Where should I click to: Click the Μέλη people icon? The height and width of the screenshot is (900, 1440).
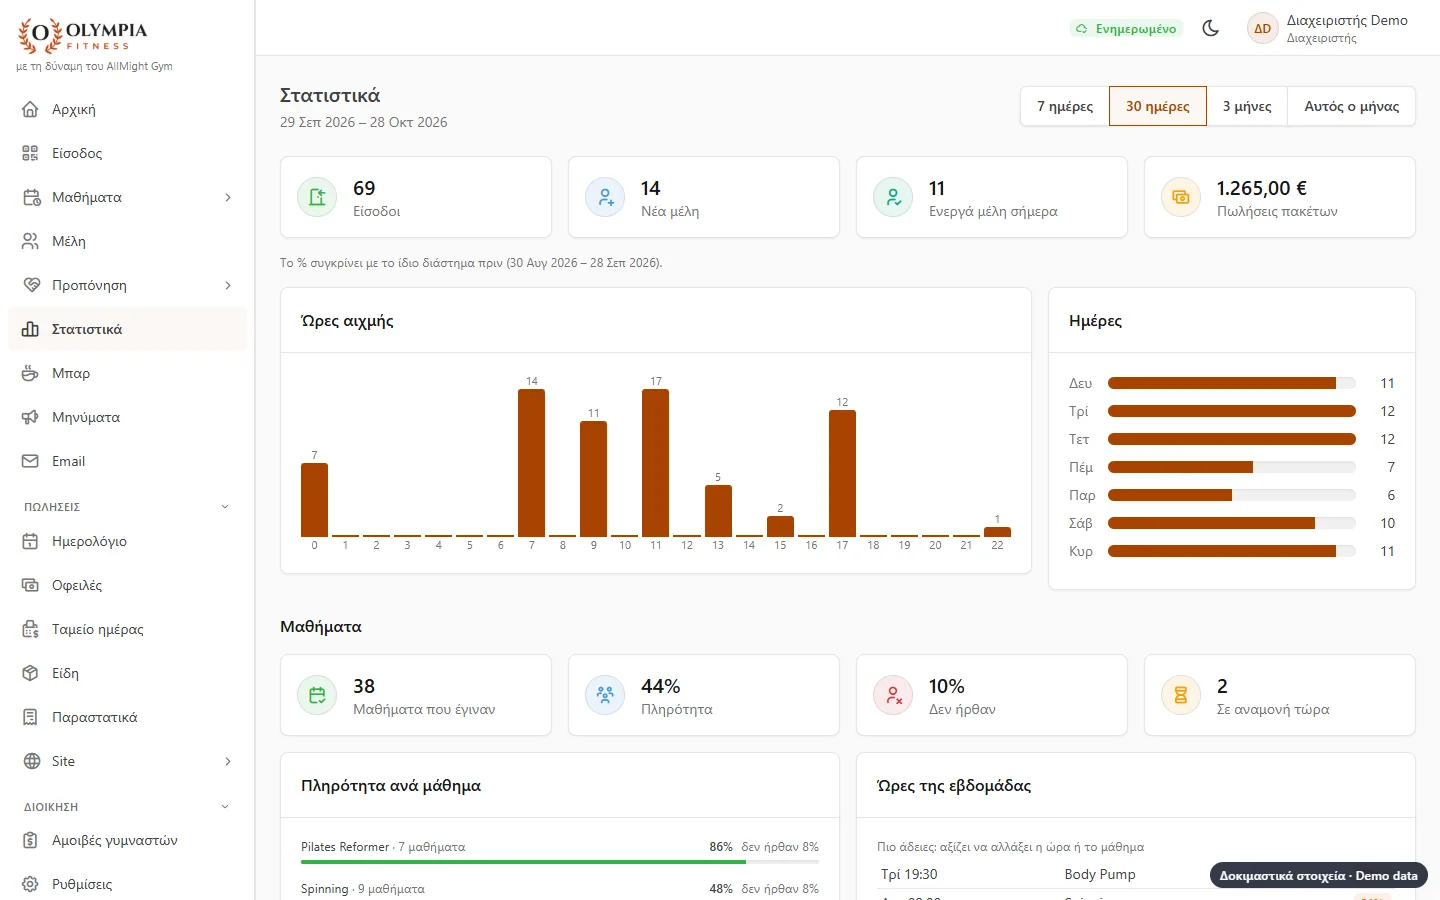pos(31,241)
